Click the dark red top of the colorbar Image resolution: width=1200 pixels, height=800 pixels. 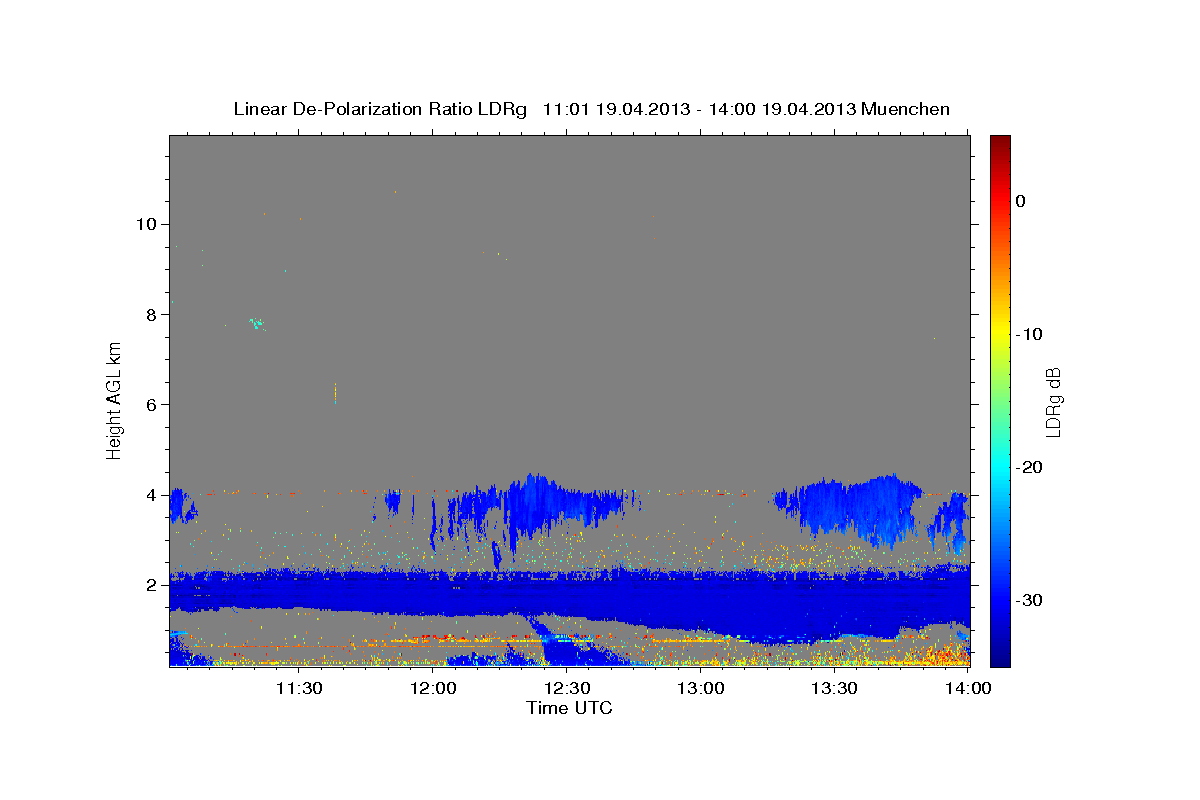point(1000,142)
